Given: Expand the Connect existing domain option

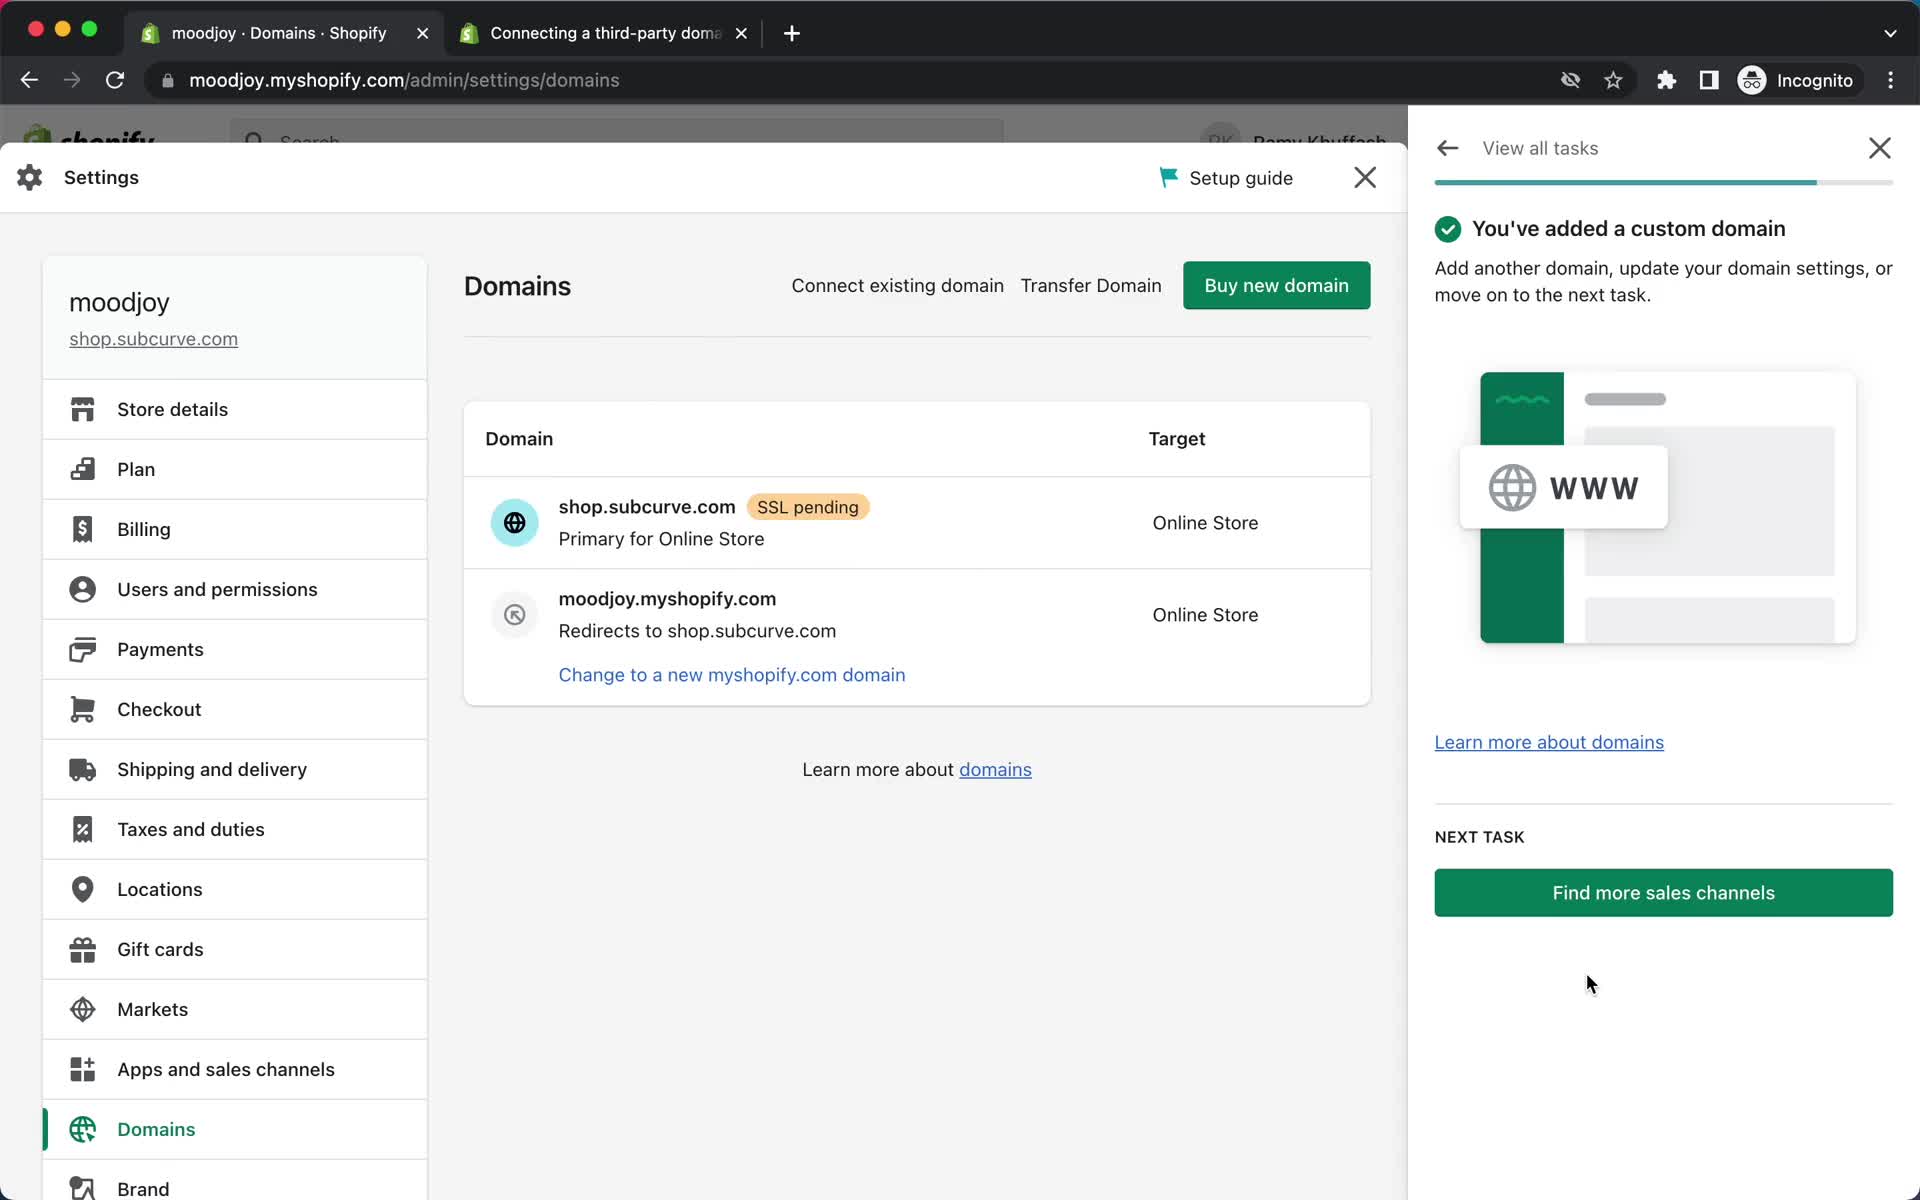Looking at the screenshot, I should 897,285.
